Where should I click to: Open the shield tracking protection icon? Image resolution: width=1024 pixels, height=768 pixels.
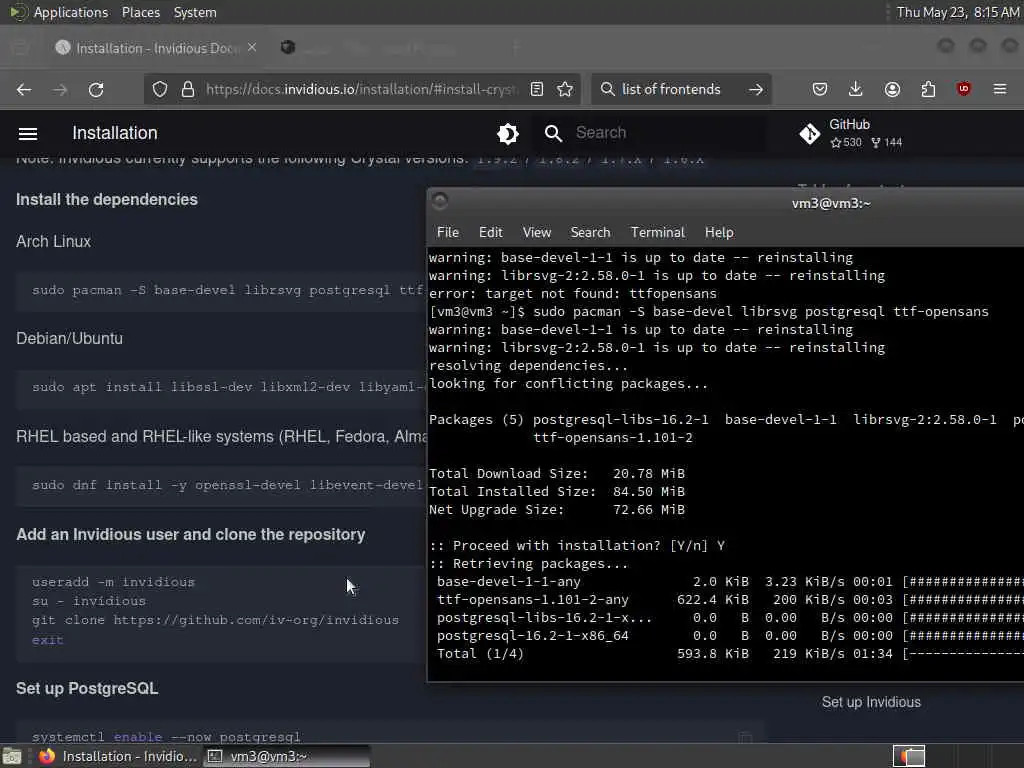click(160, 89)
